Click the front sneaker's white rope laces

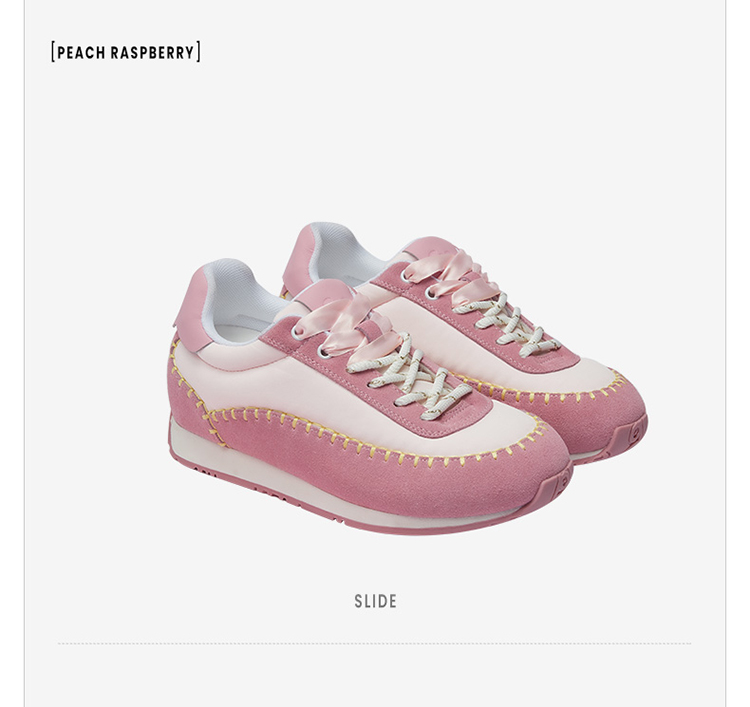point(409,380)
